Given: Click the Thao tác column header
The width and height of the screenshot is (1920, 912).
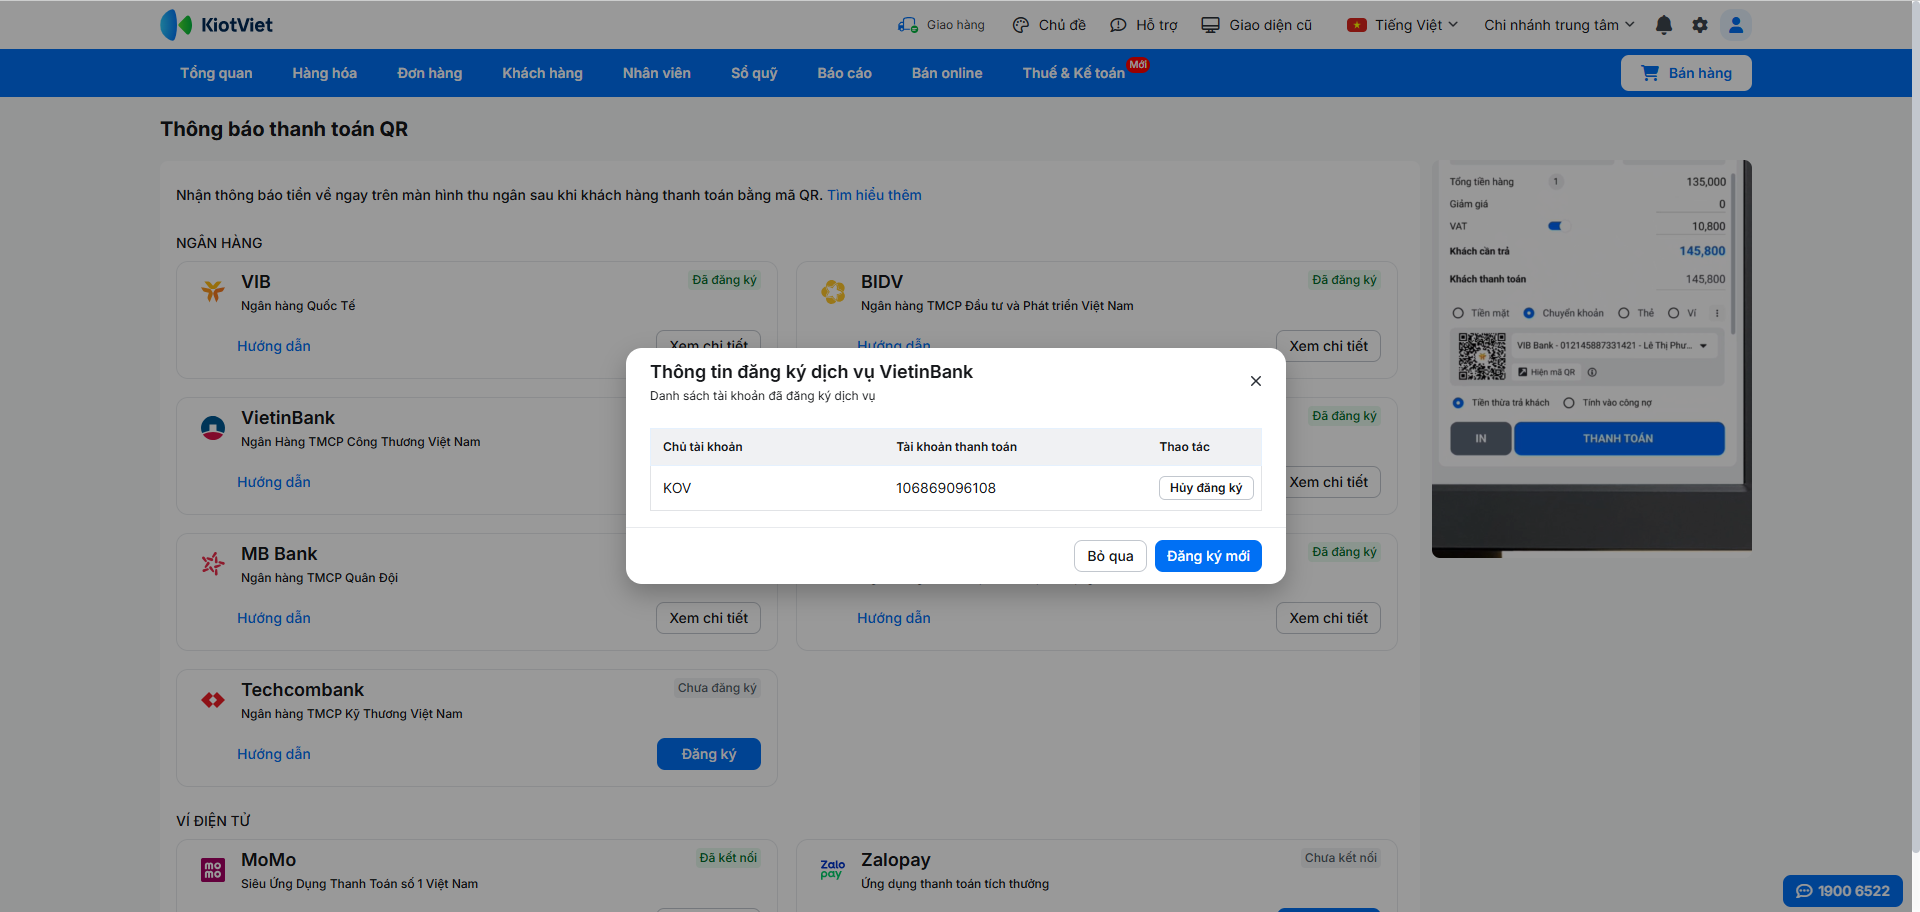Looking at the screenshot, I should pyautogui.click(x=1184, y=447).
